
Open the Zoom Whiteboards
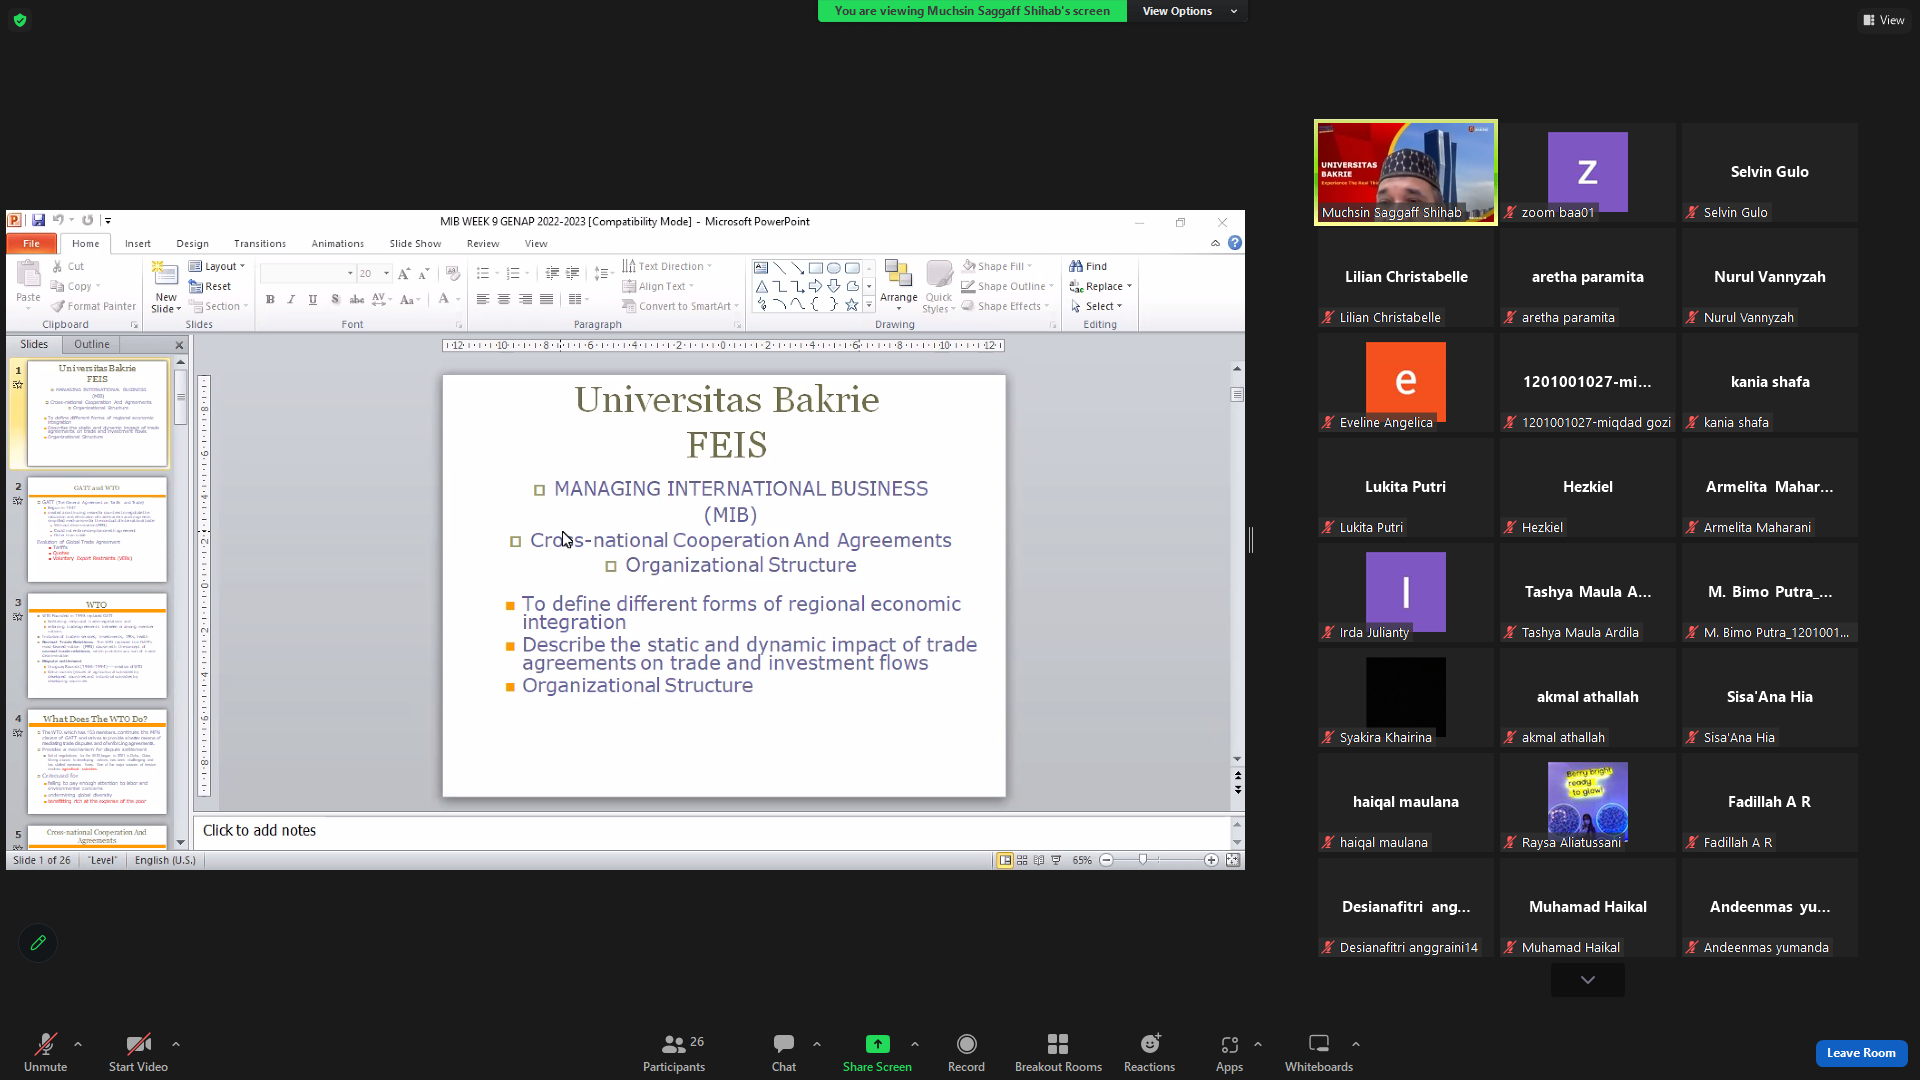(1319, 1053)
